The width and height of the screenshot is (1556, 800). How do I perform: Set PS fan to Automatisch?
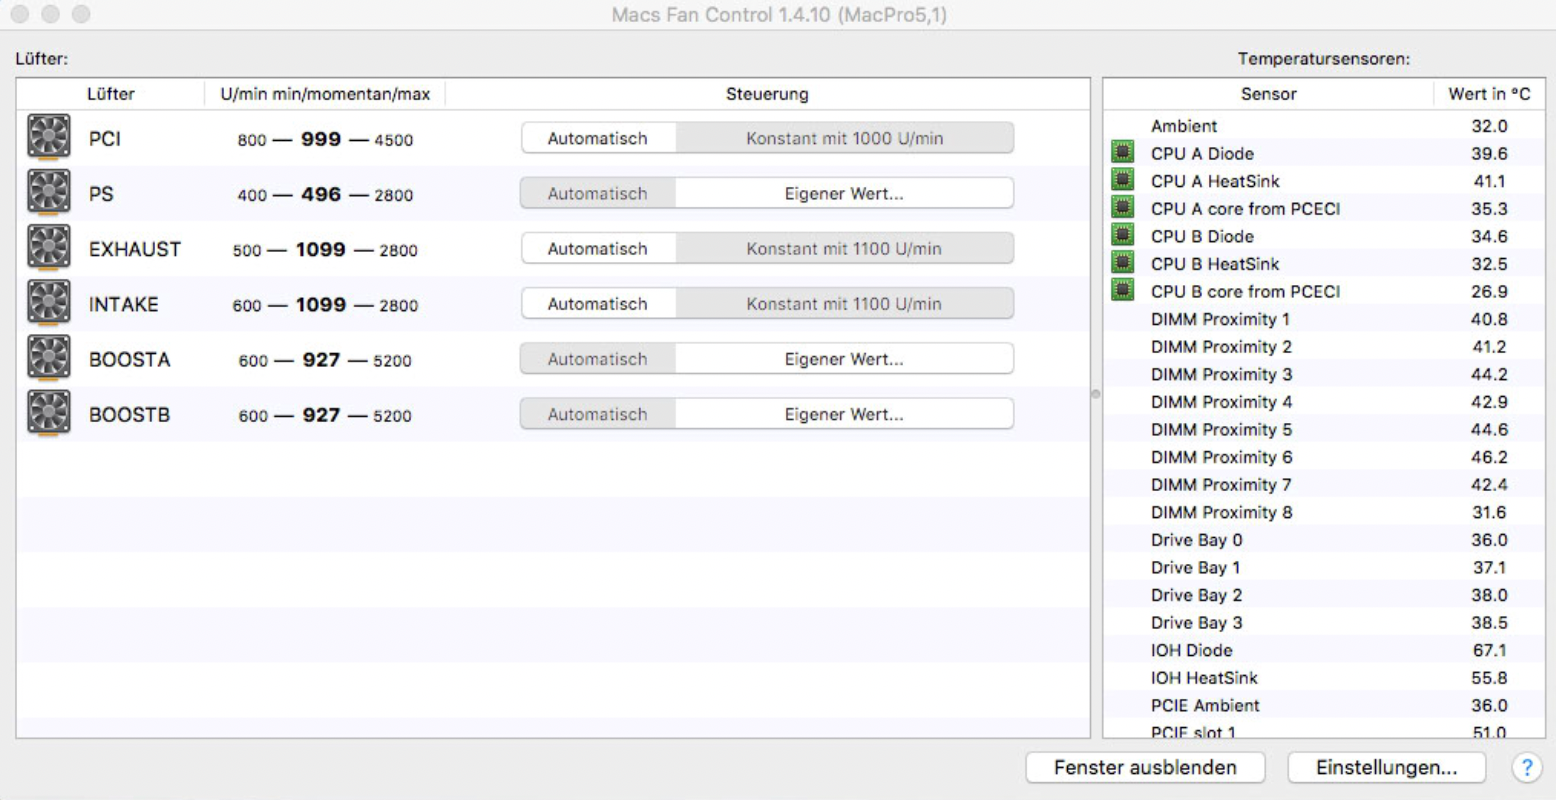[x=598, y=193]
